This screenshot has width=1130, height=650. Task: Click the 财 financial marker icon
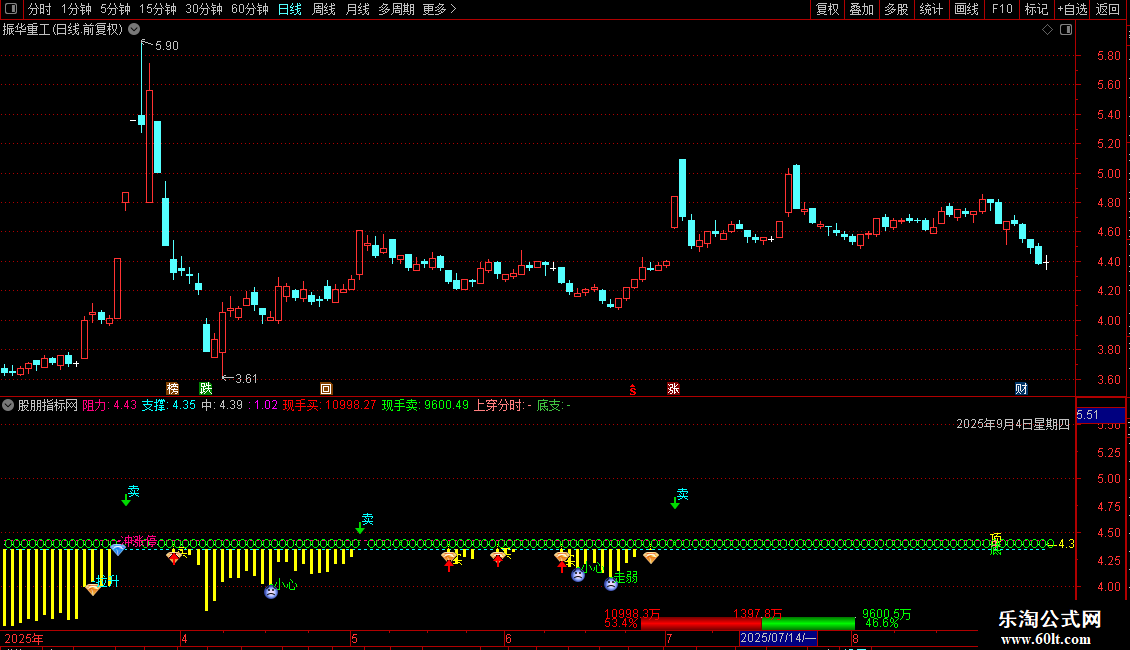click(x=1021, y=388)
